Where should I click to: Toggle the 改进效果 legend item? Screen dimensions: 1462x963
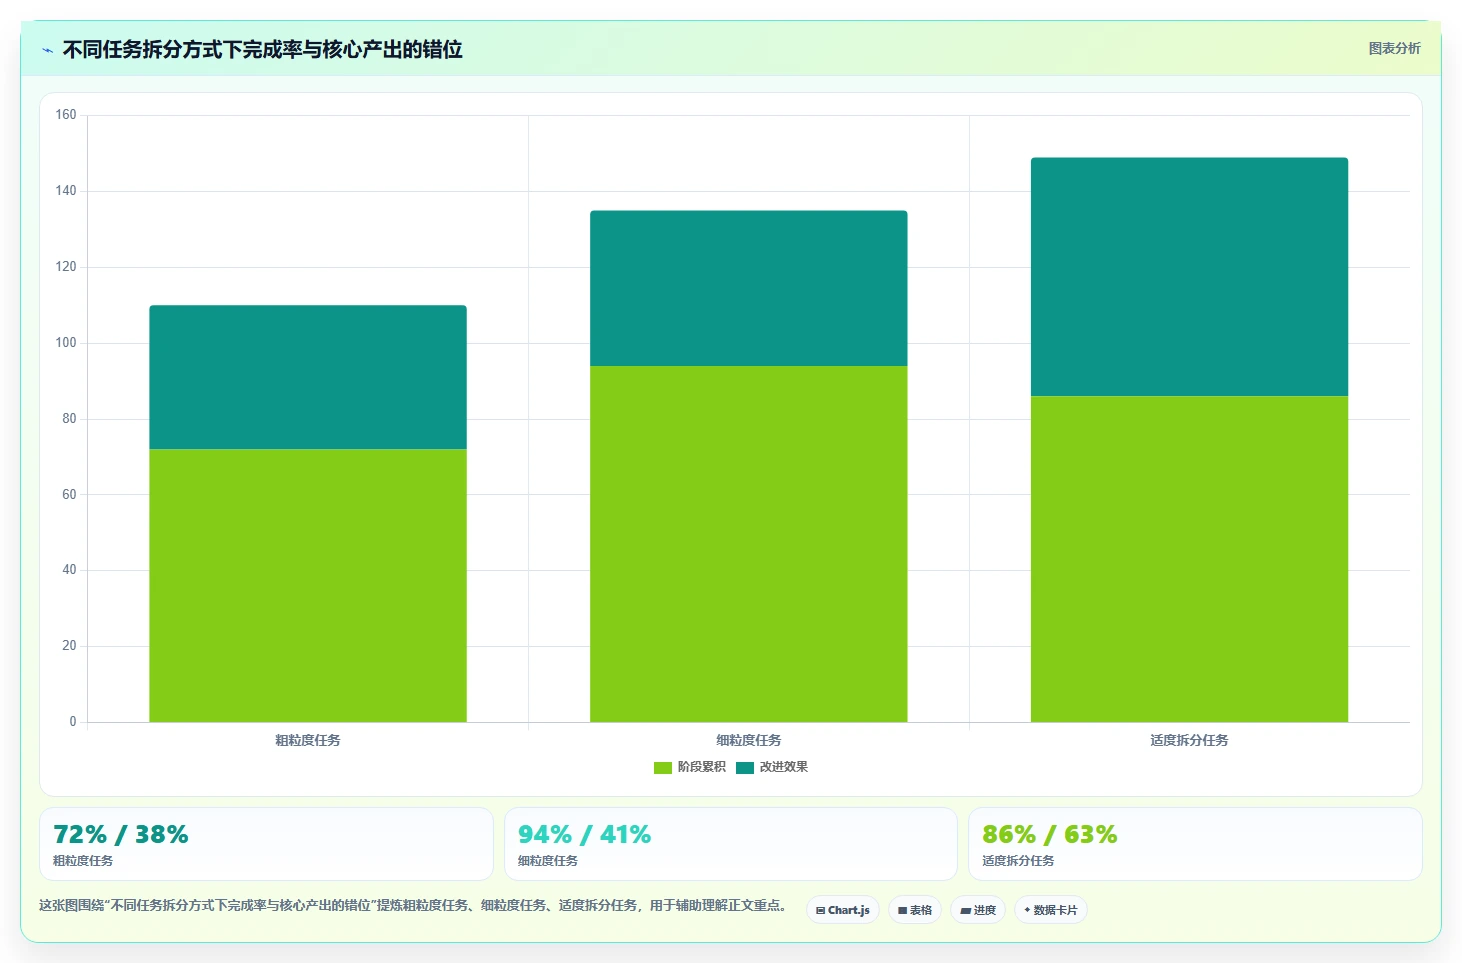tap(772, 767)
